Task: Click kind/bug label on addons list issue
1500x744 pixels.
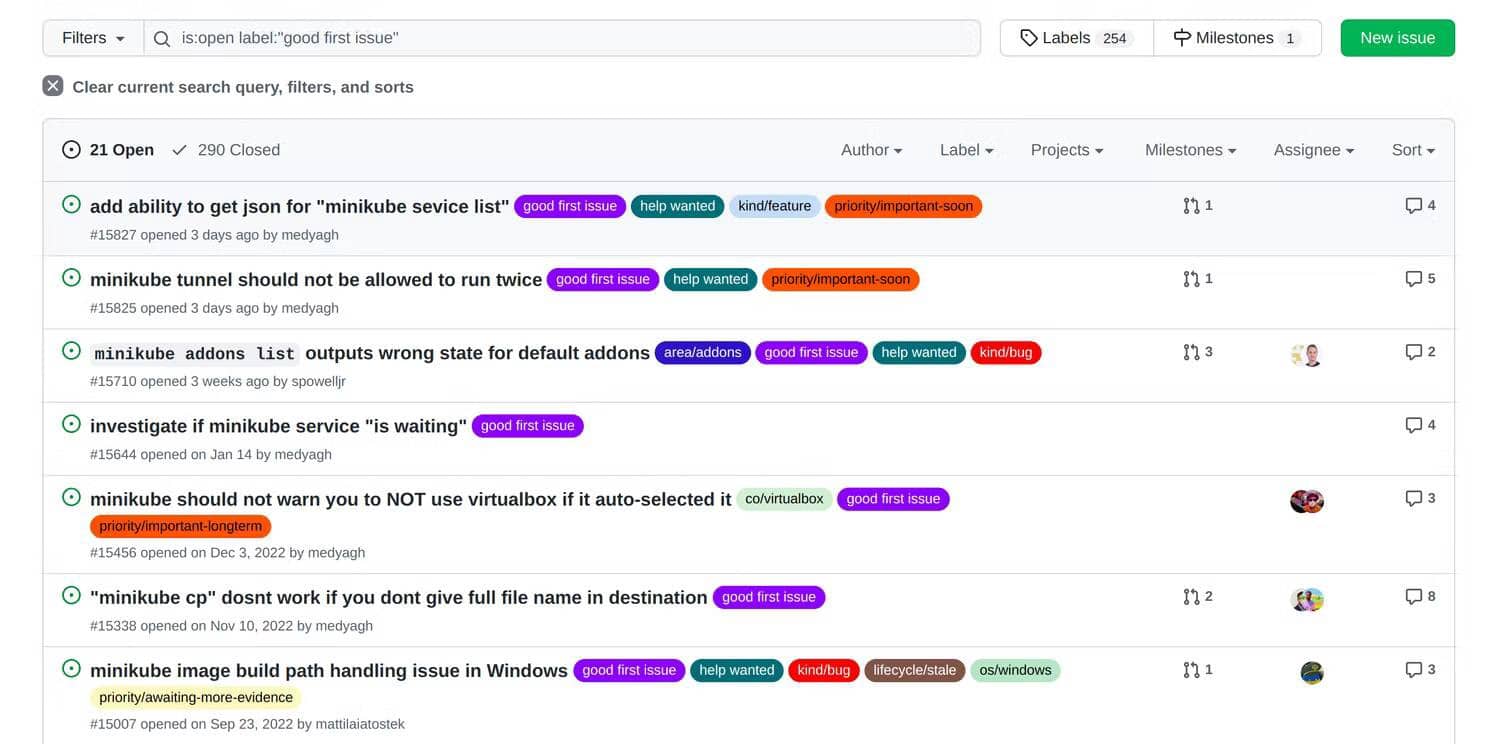Action: [x=1006, y=352]
